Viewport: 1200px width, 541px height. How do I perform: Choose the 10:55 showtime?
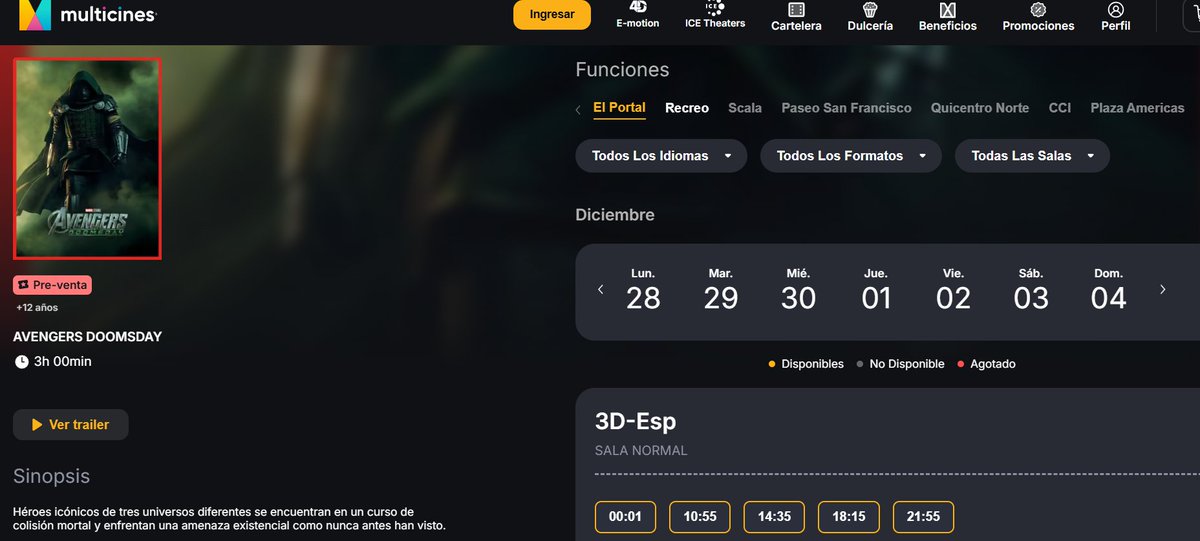point(700,517)
